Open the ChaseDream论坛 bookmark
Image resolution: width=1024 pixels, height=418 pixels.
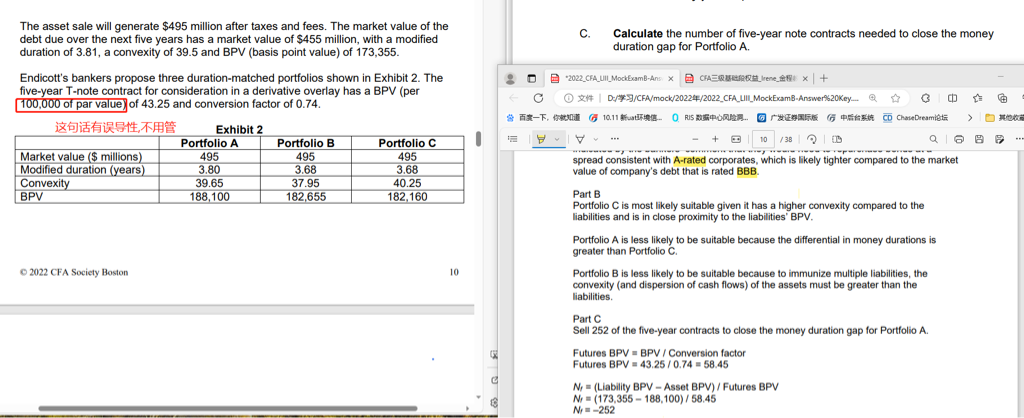coord(914,118)
